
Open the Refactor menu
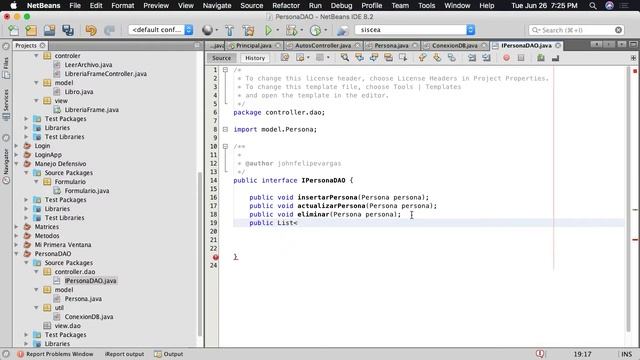[286, 6]
